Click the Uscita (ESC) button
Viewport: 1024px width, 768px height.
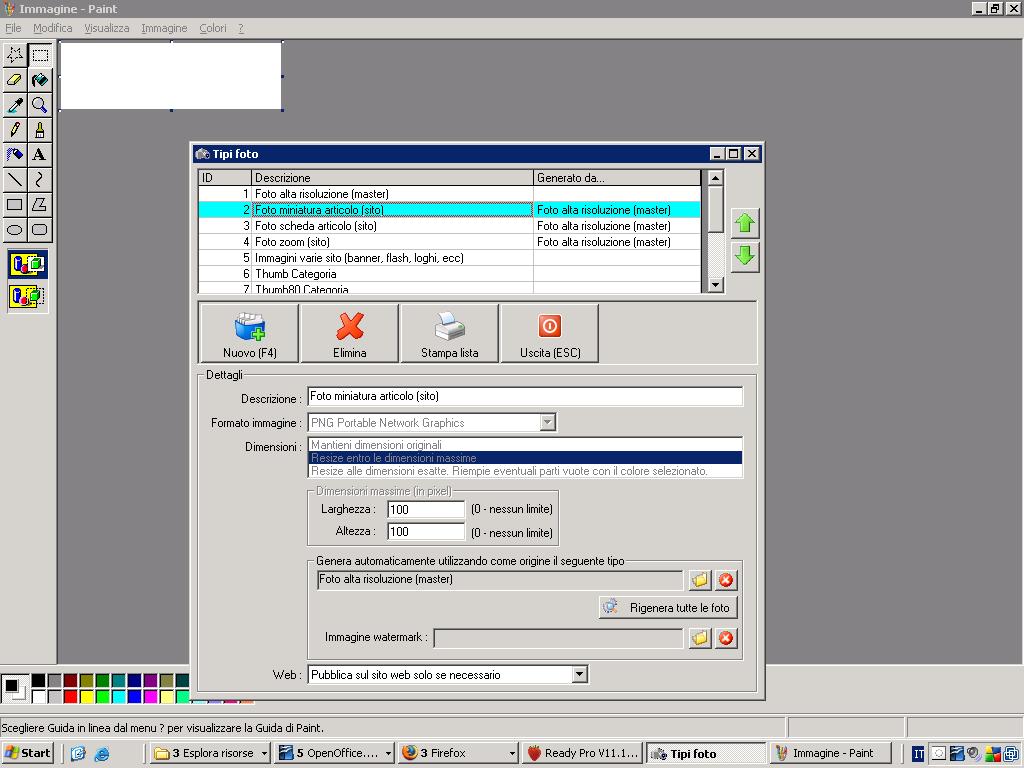coord(550,334)
